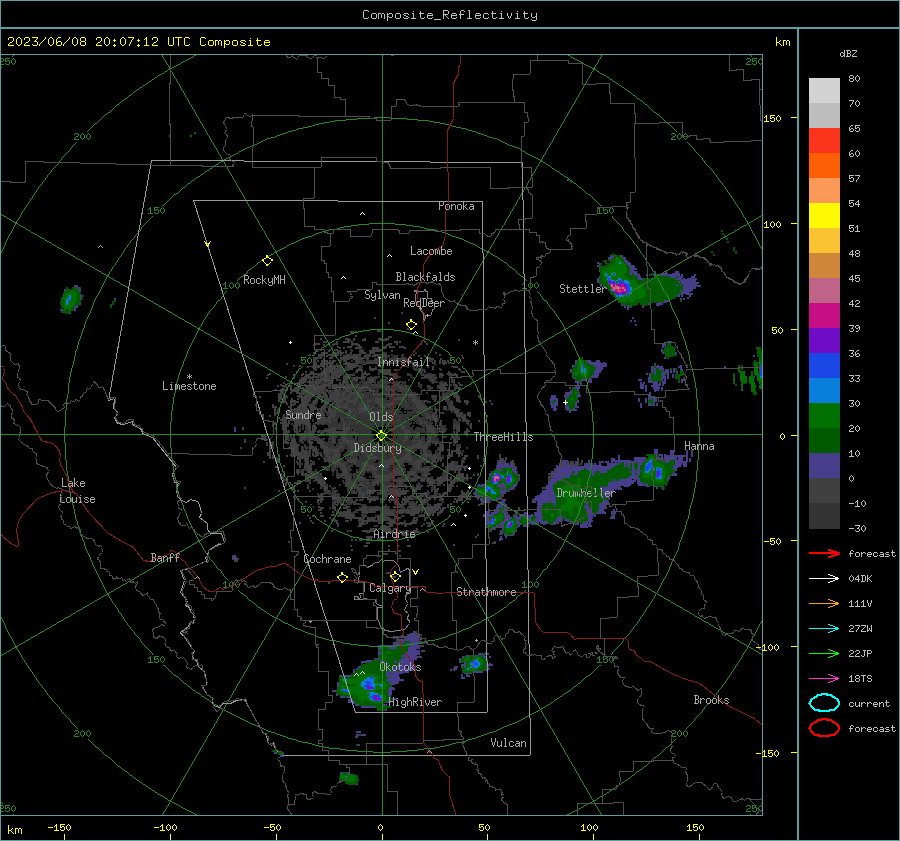The height and width of the screenshot is (841, 900).
Task: Click the Banff label
Action: click(165, 558)
